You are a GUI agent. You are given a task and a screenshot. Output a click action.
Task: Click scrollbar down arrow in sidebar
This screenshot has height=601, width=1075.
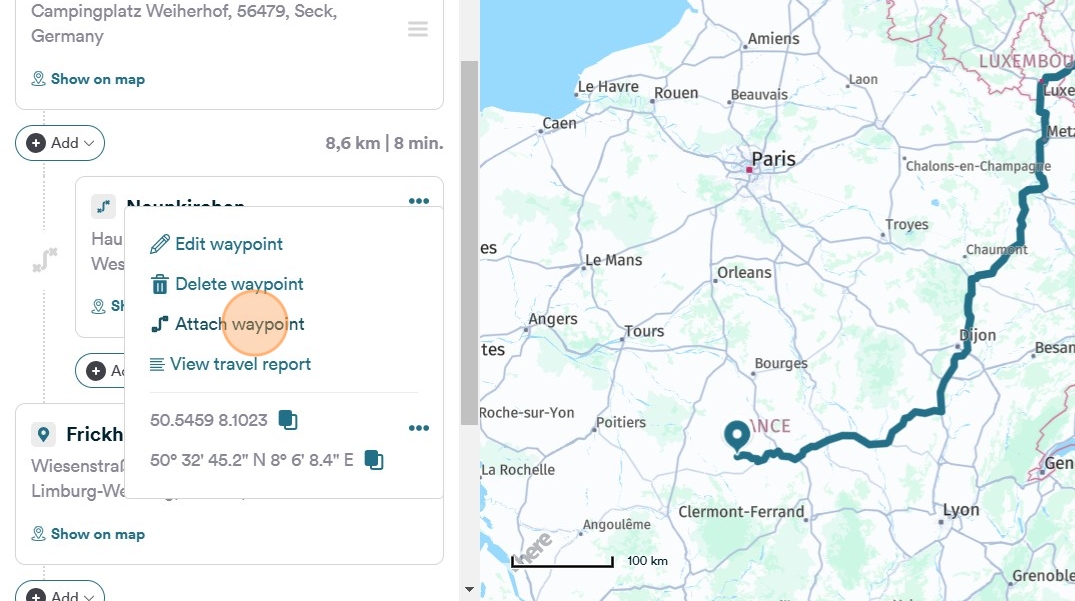coord(468,590)
